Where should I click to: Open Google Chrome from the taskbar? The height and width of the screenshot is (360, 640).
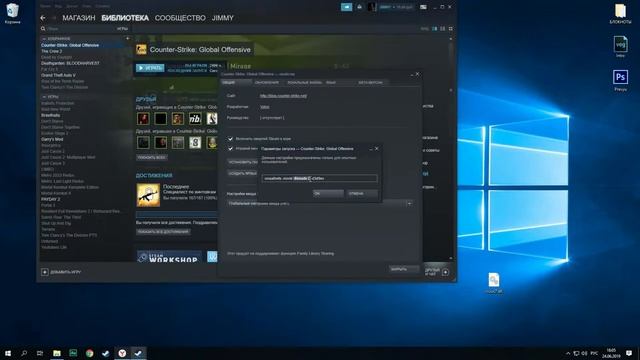pyautogui.click(x=89, y=353)
